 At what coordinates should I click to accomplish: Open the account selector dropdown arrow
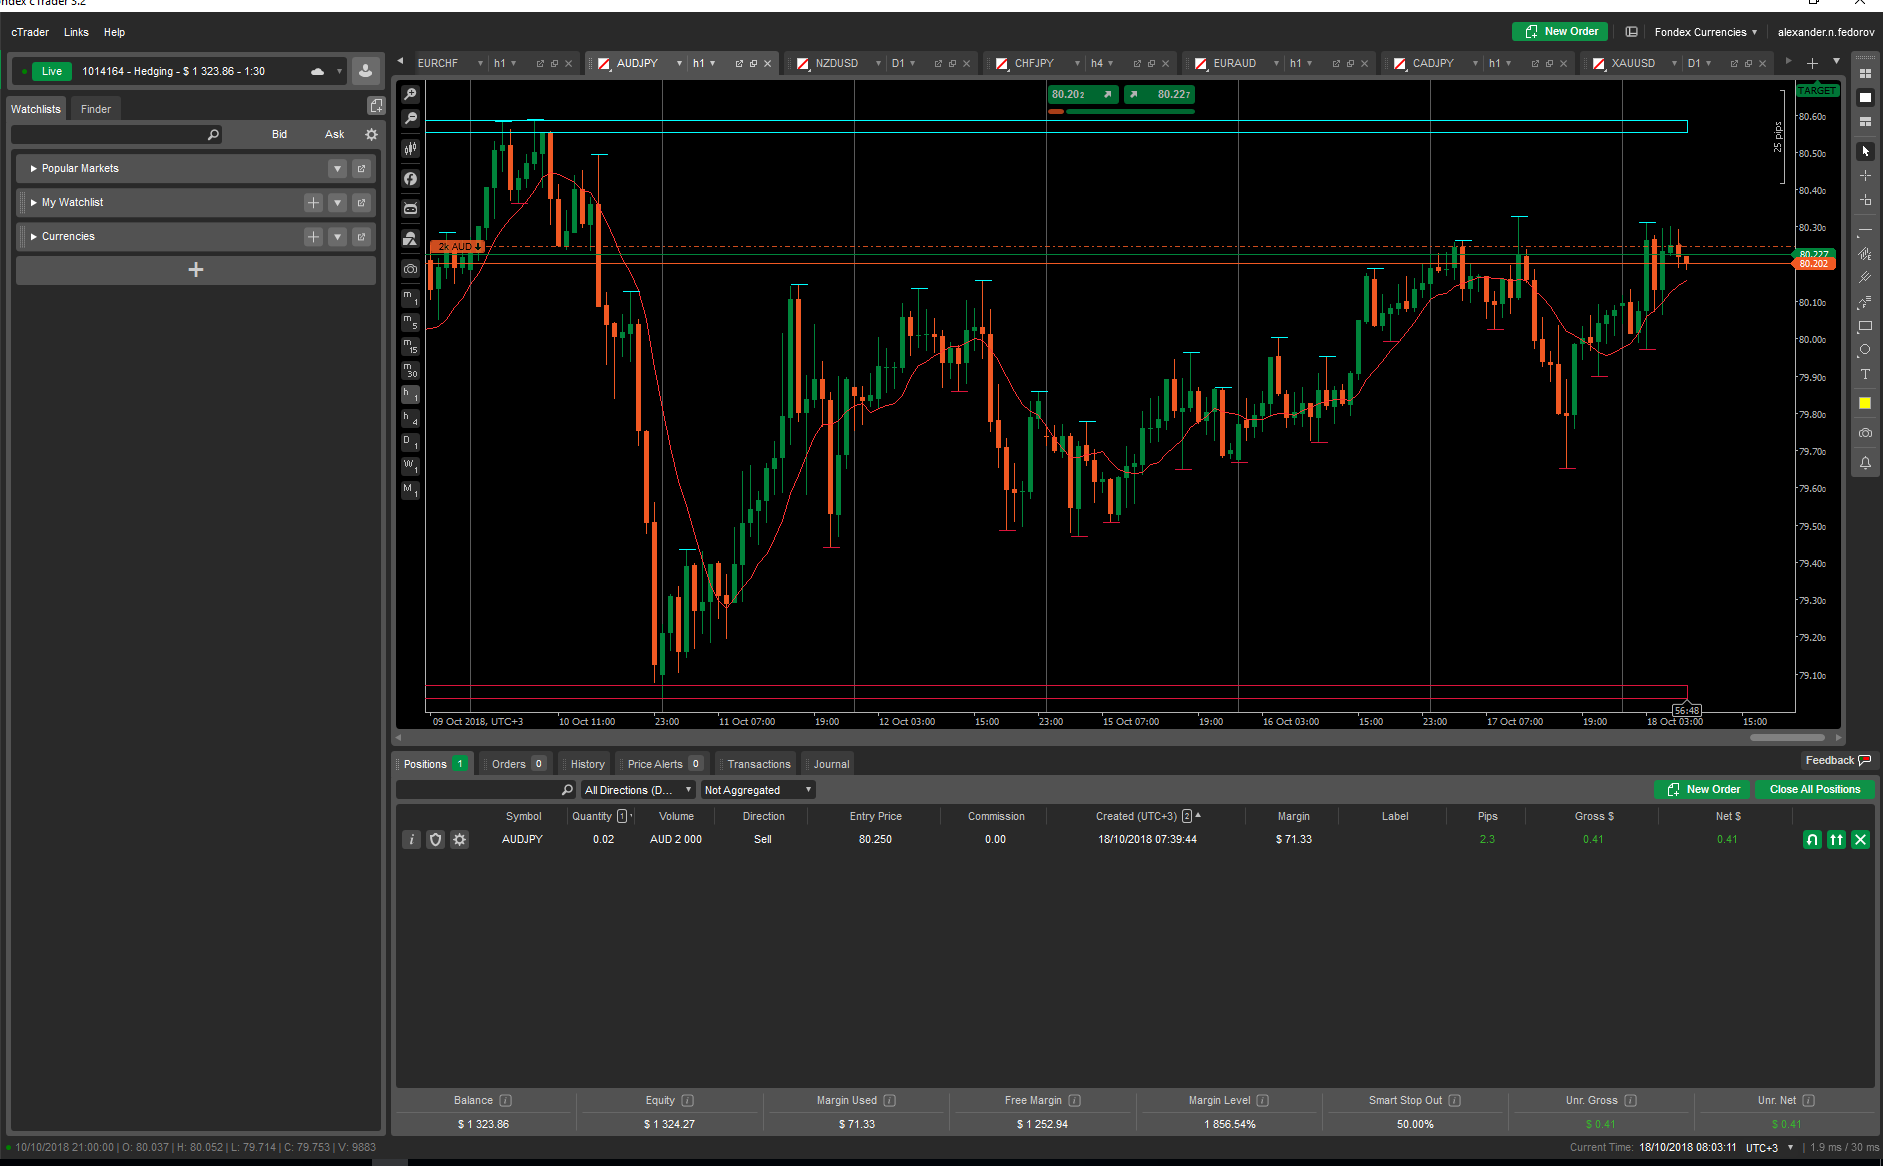click(339, 71)
